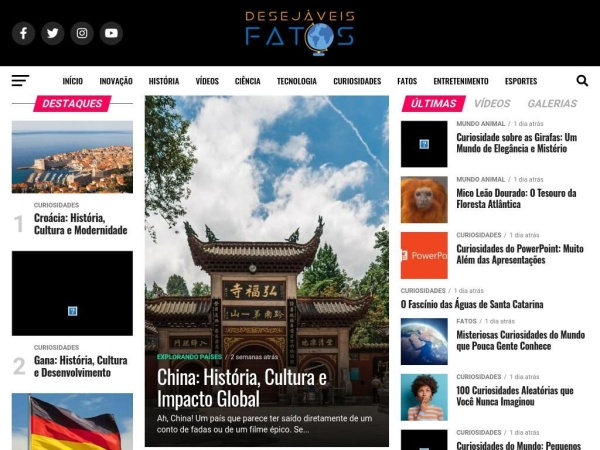Open the Instagram social icon

(82, 33)
